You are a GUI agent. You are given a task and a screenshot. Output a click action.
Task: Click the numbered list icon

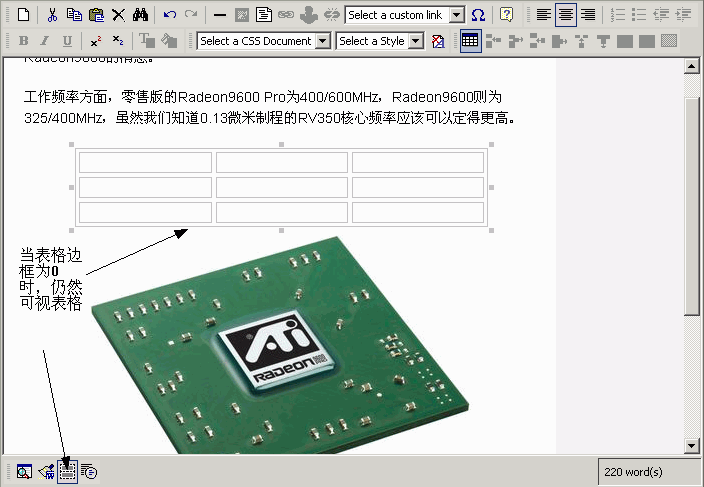[618, 15]
